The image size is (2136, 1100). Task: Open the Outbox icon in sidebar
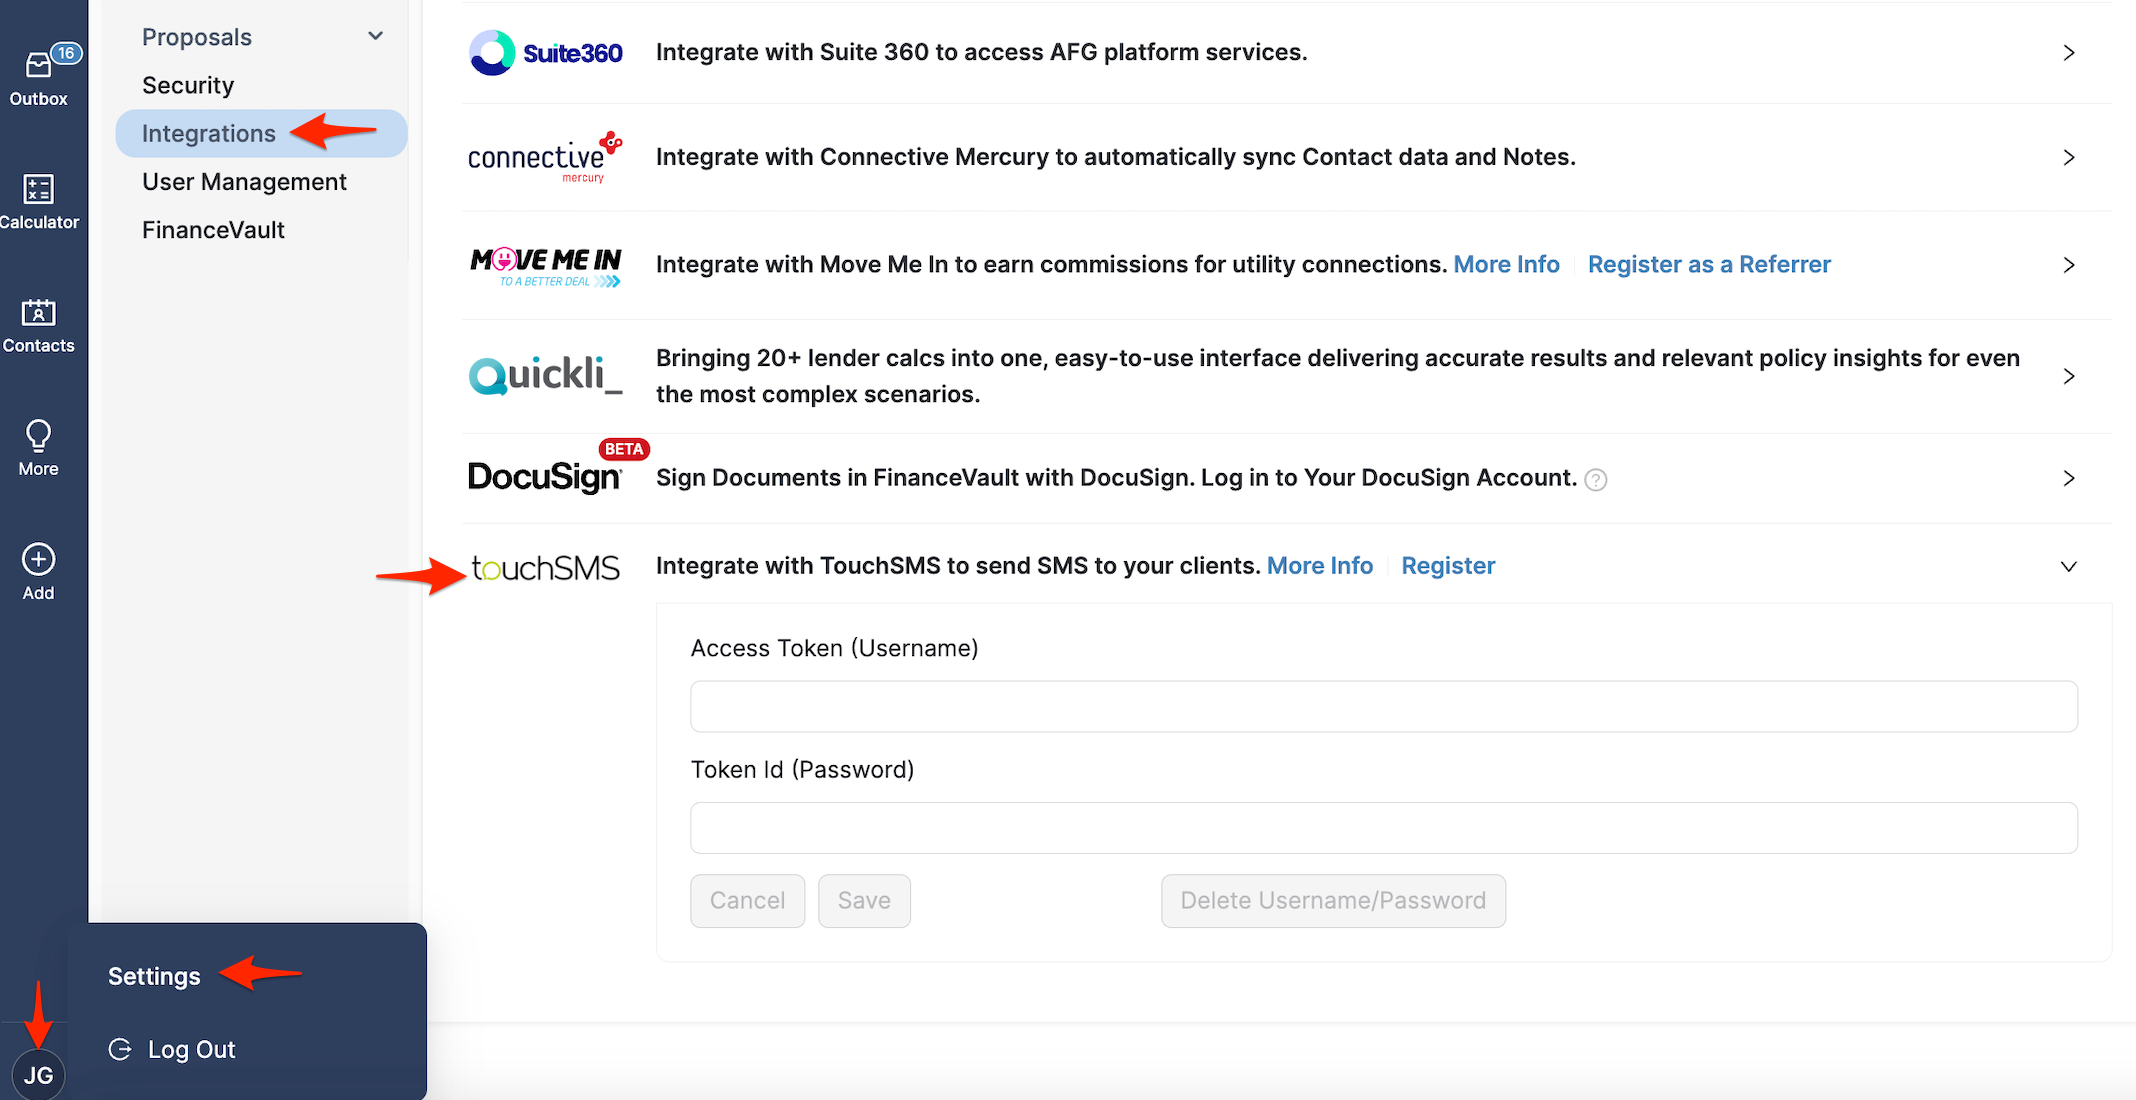(x=38, y=66)
